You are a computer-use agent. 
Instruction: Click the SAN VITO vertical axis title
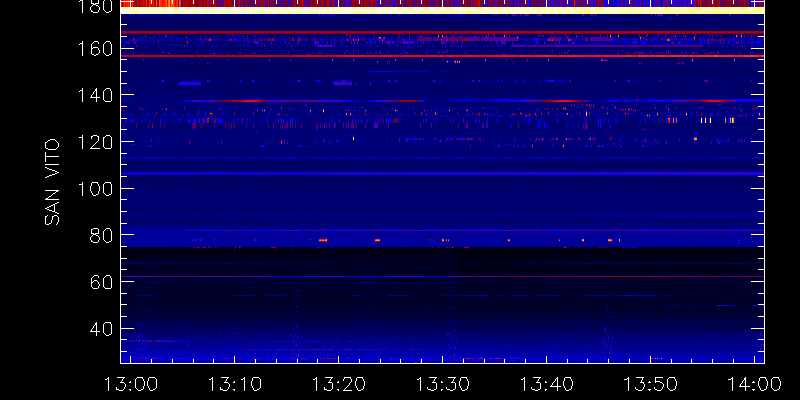pos(52,183)
